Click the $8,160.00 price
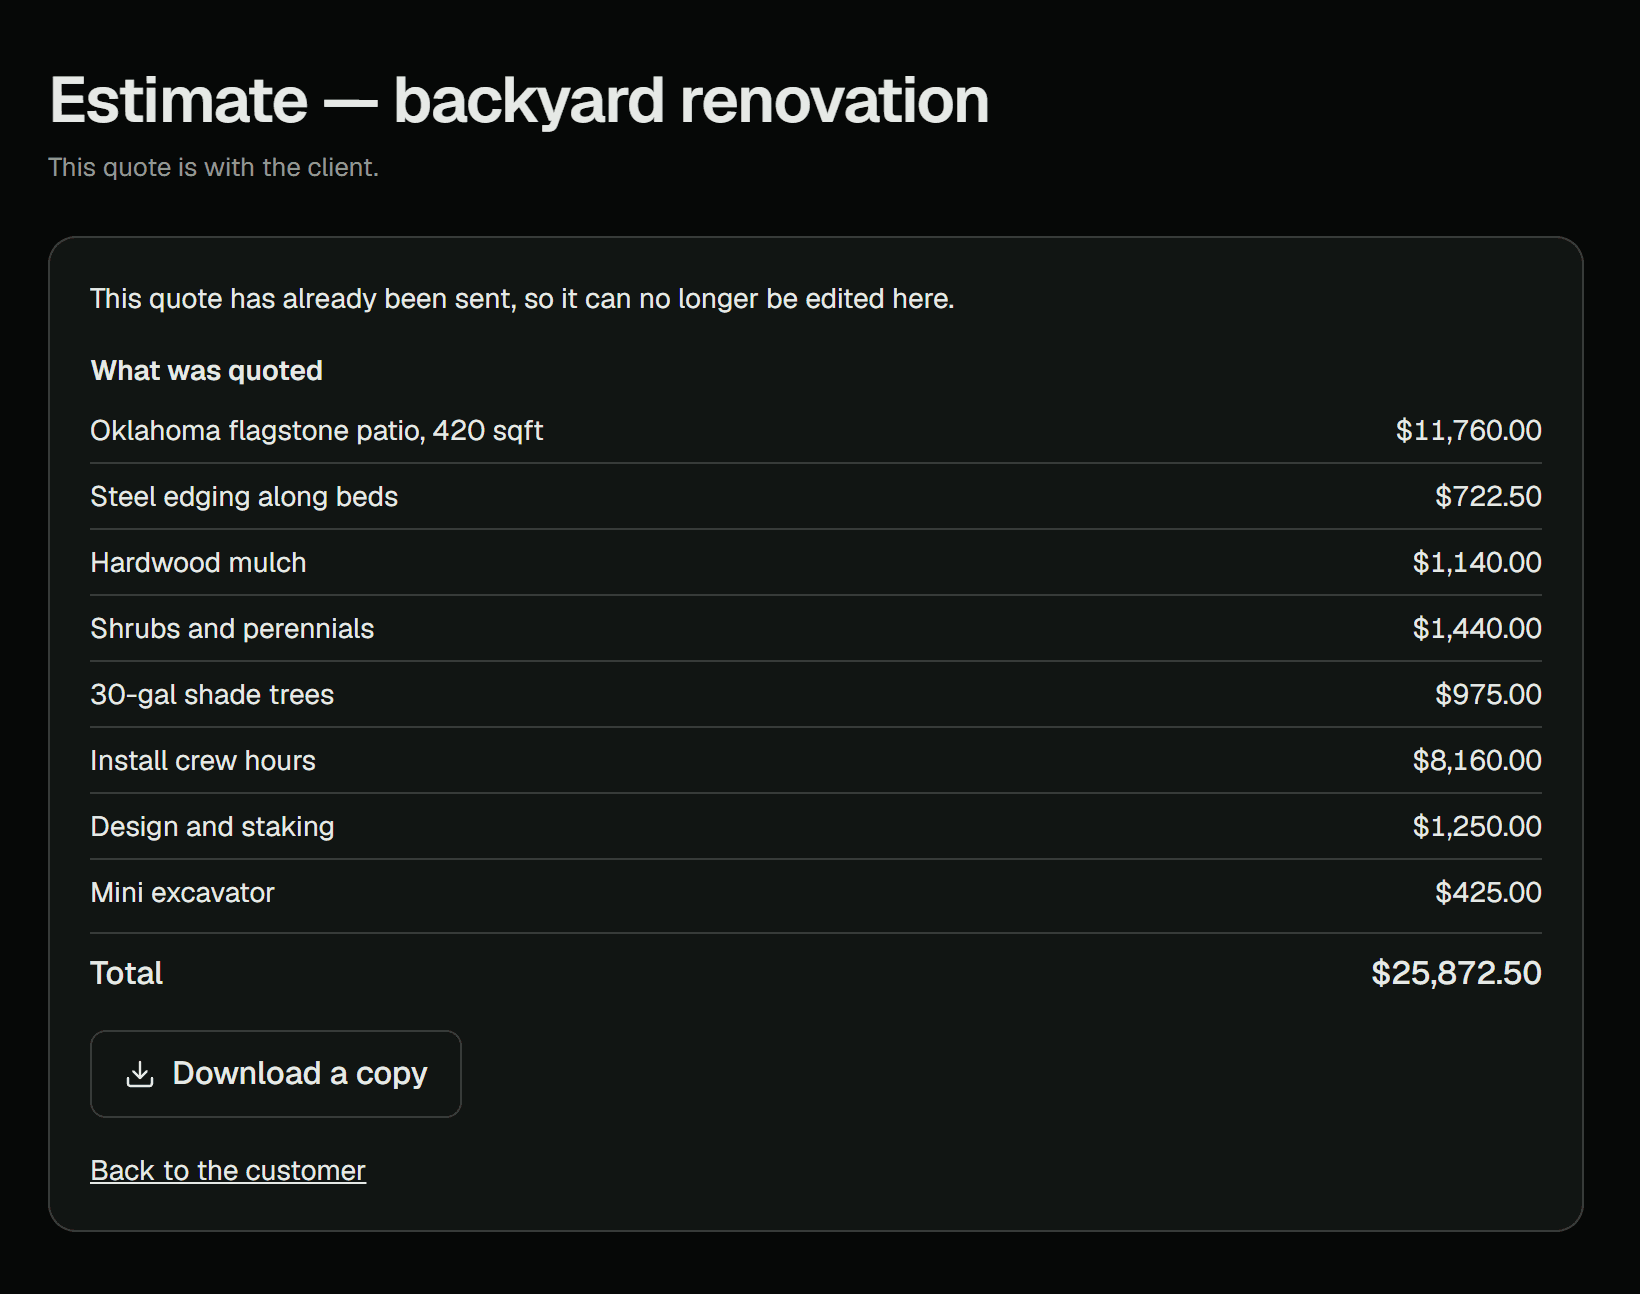Screen dimensions: 1640x1294 pos(1477,761)
